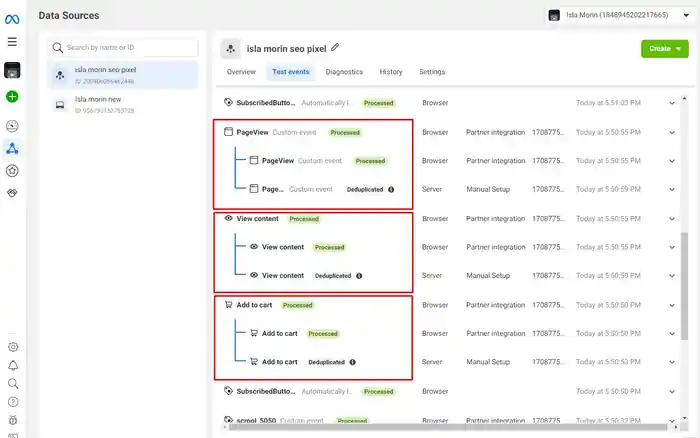Expand the parent Add to cart row chevron
The width and height of the screenshot is (700, 438).
tap(672, 305)
